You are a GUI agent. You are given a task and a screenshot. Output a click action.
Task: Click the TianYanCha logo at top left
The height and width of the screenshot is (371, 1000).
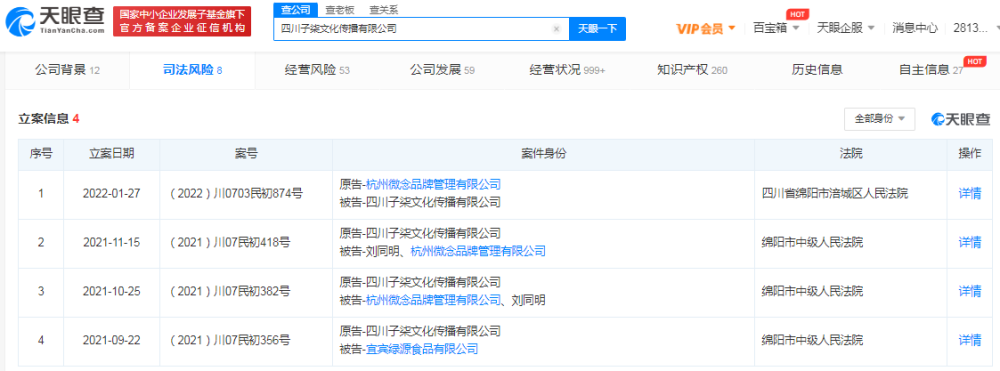tap(55, 21)
